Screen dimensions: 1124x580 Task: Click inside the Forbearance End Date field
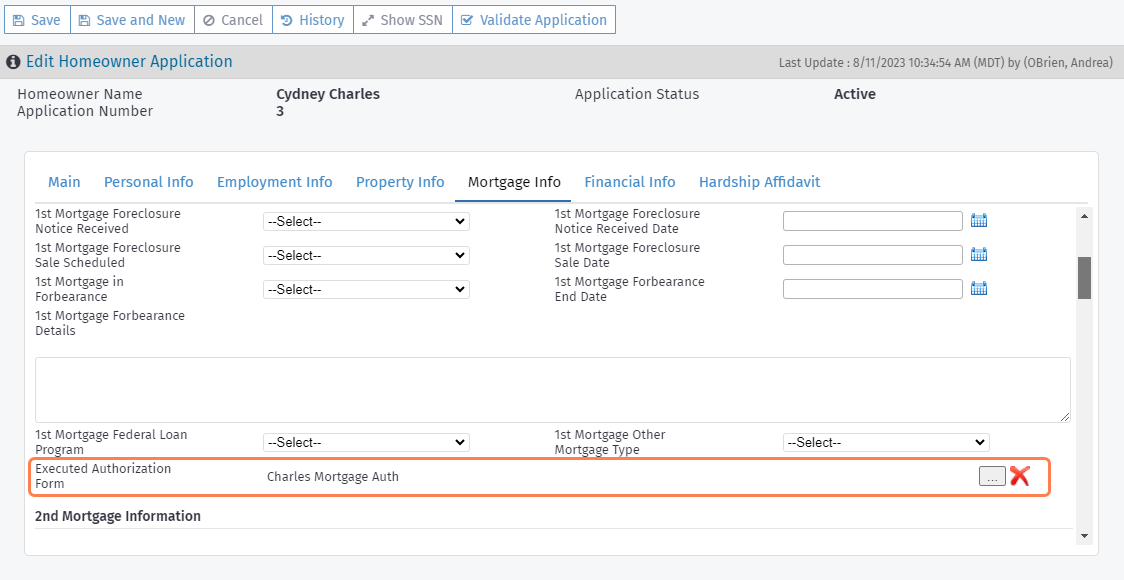click(870, 288)
